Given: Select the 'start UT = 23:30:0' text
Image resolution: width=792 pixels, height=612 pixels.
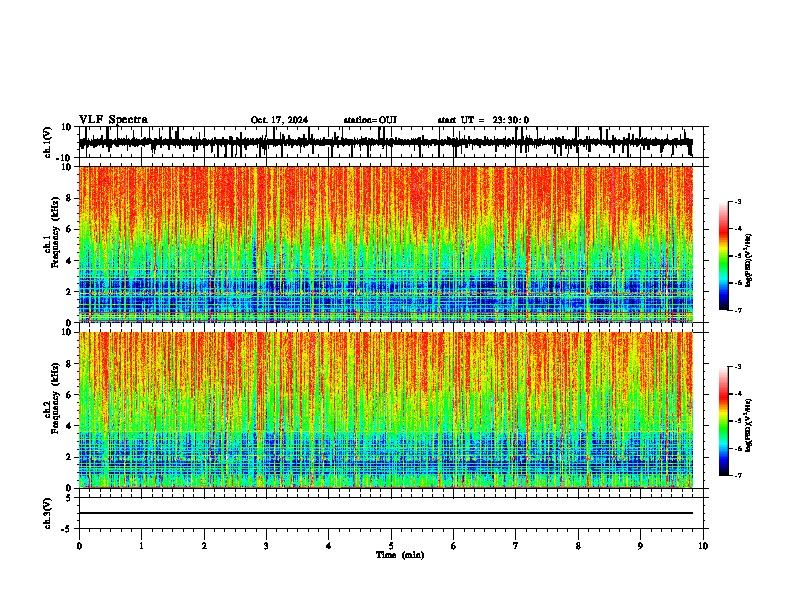Looking at the screenshot, I should tap(483, 120).
